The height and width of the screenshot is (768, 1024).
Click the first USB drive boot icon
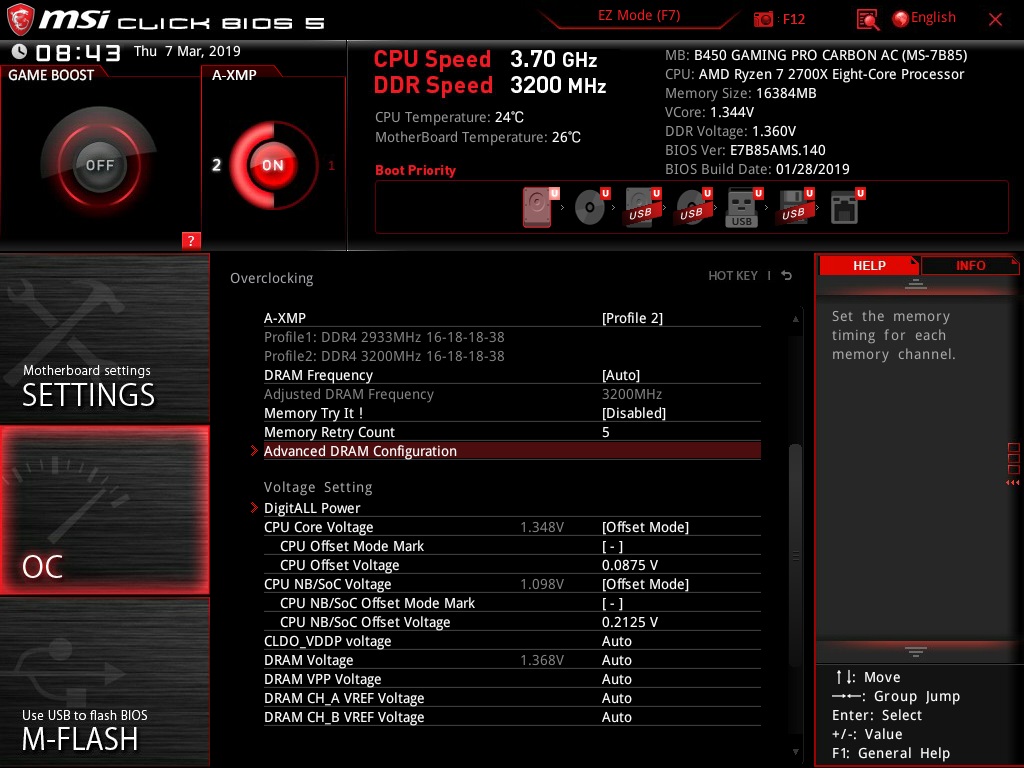639,205
